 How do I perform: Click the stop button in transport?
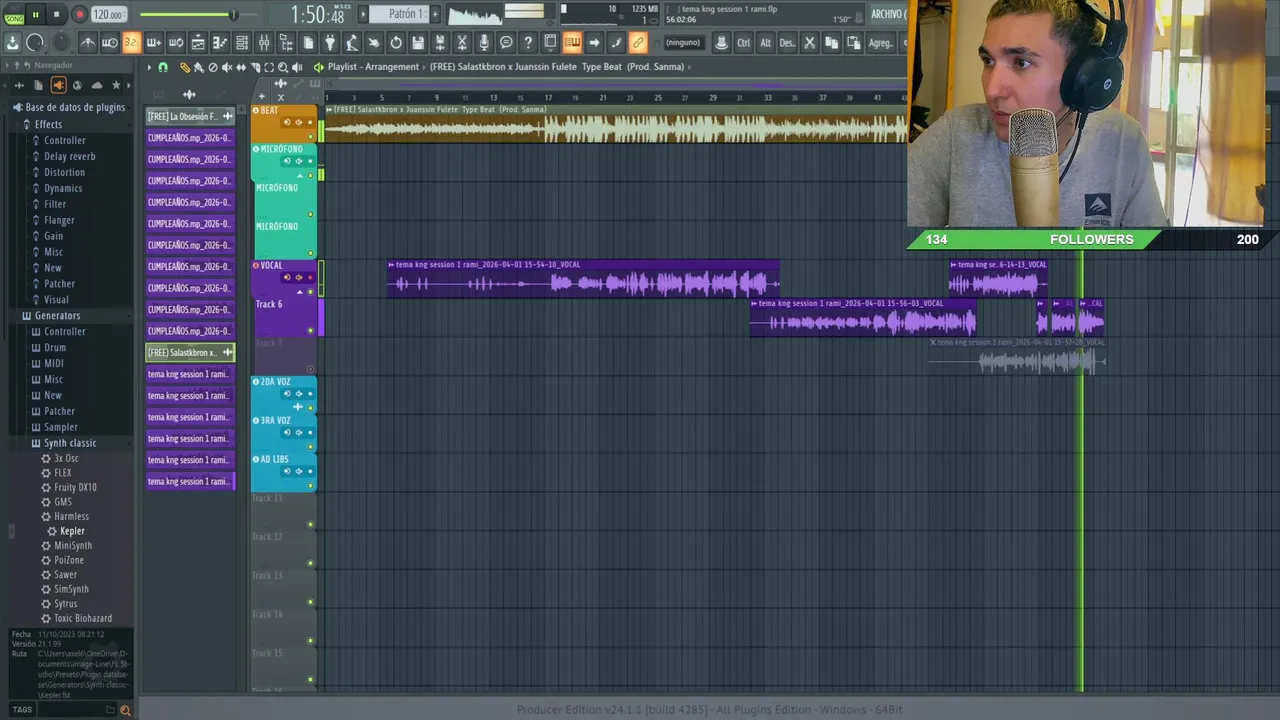(x=57, y=14)
